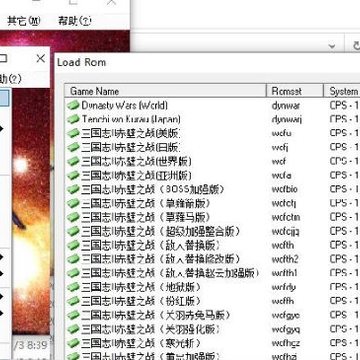Viewport: 360px width, 360px height.
Task: Click the green icon of the 草薙马版 row
Action: [73, 217]
